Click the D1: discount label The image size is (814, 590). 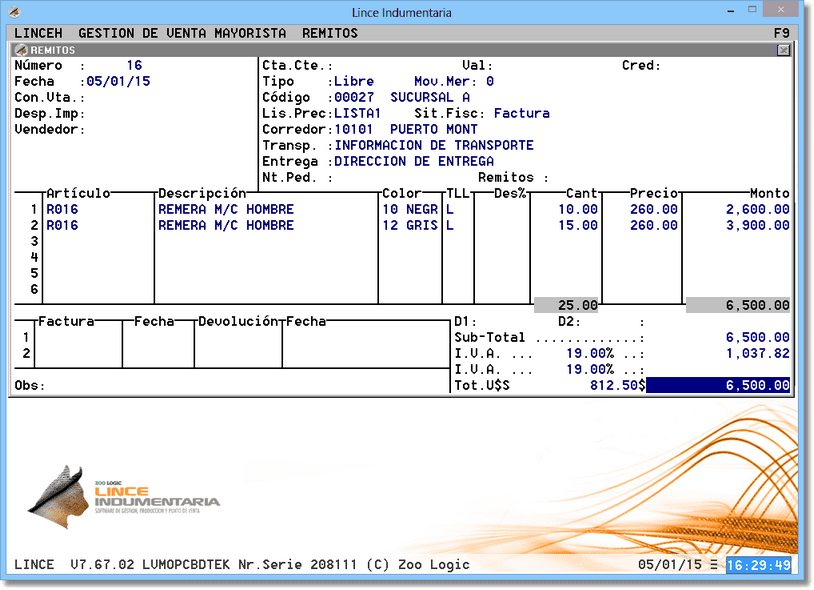coord(466,322)
